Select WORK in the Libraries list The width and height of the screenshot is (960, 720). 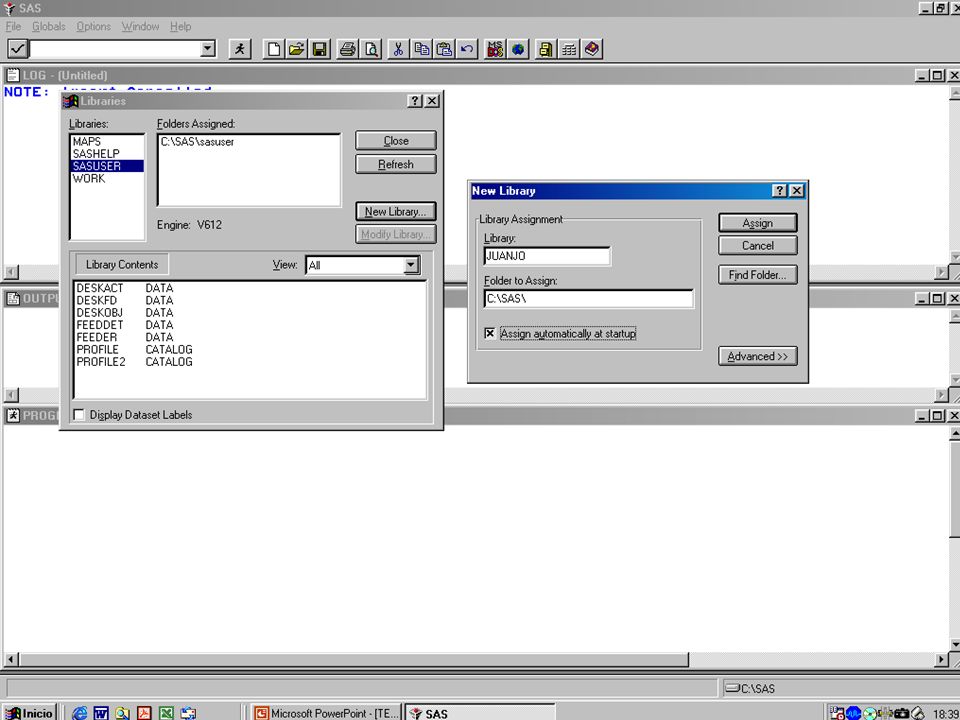(107, 178)
